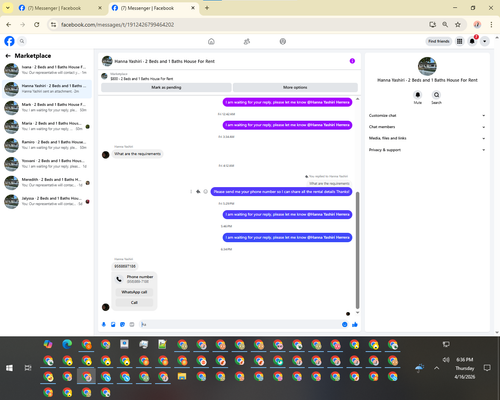Select the second Messenger browser tab
Screen dimensions: 500x400
click(x=153, y=8)
